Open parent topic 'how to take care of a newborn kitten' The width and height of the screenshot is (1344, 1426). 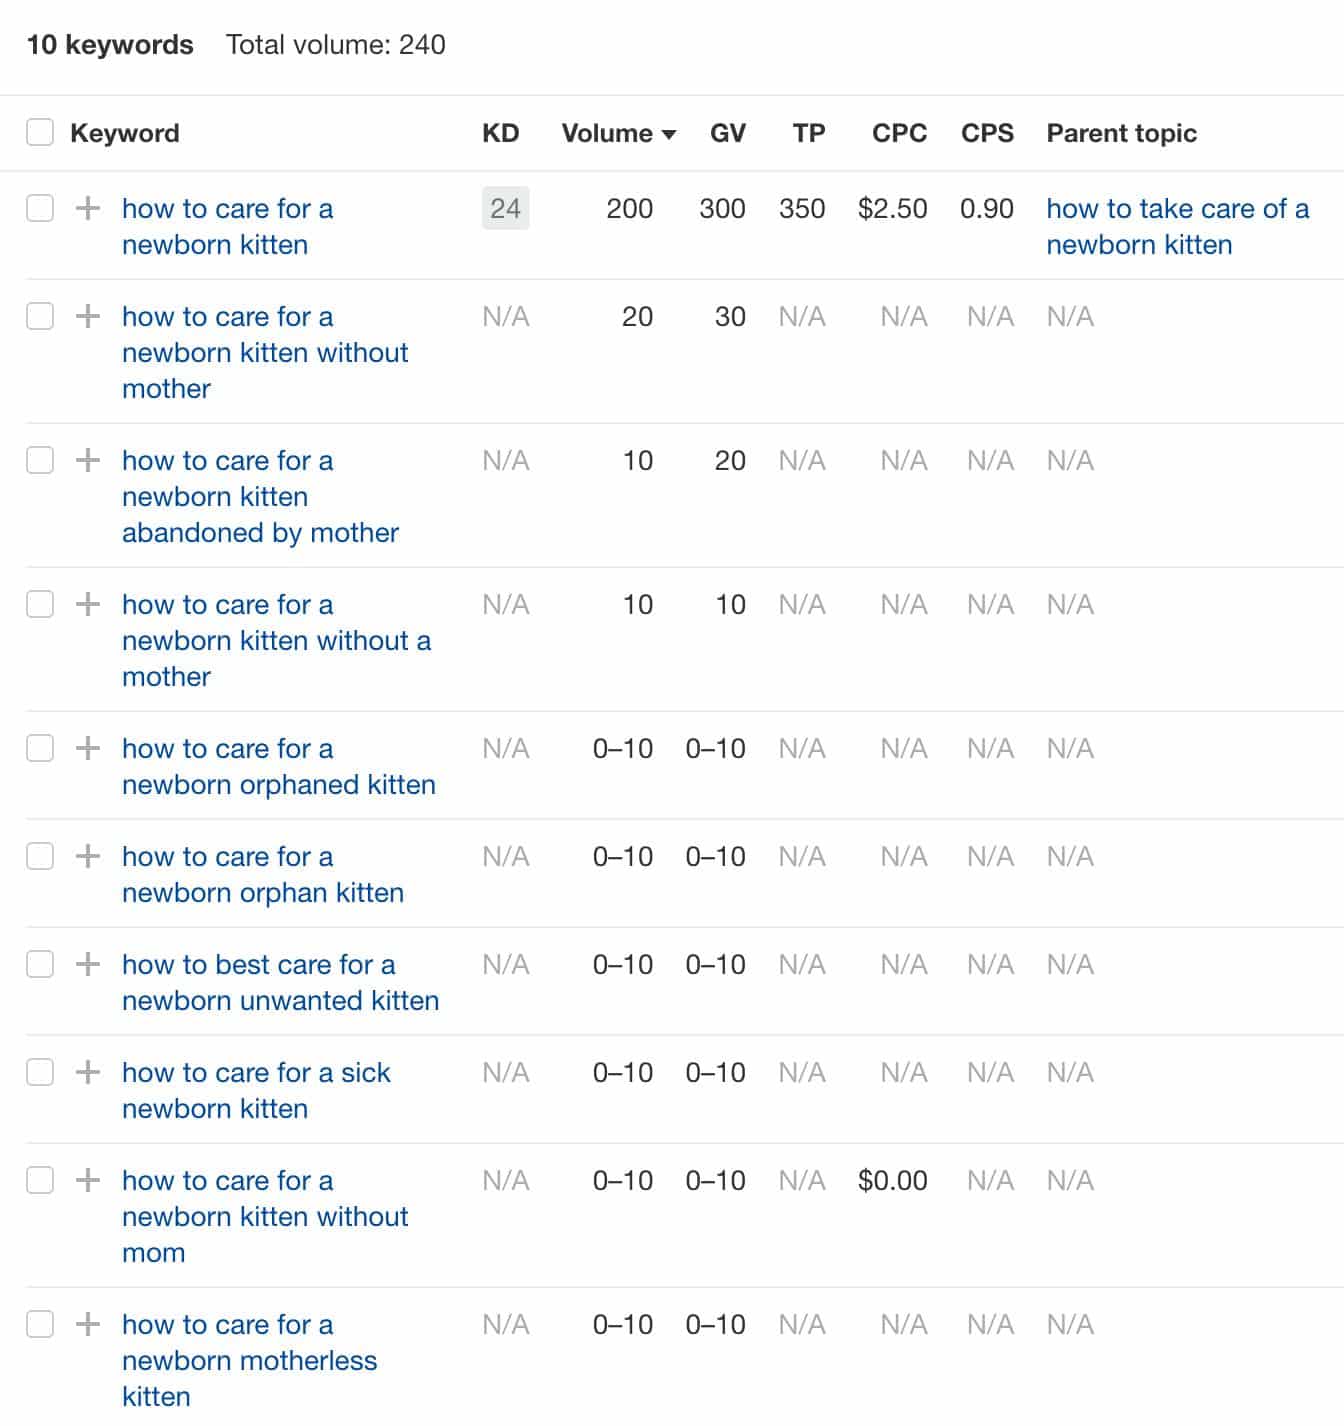click(x=1177, y=226)
